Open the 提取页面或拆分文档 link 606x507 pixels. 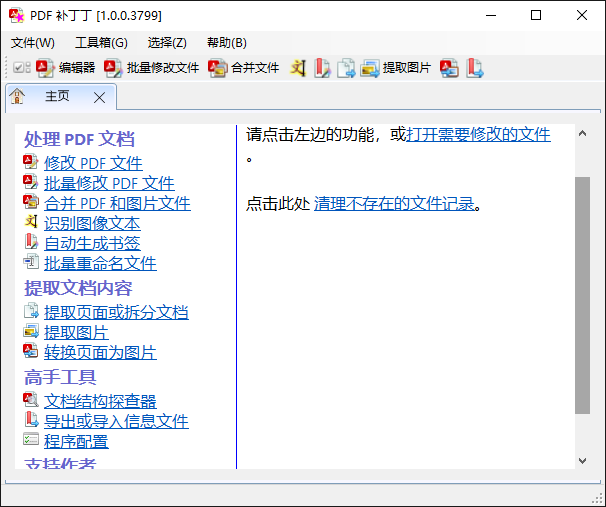pyautogui.click(x=116, y=312)
